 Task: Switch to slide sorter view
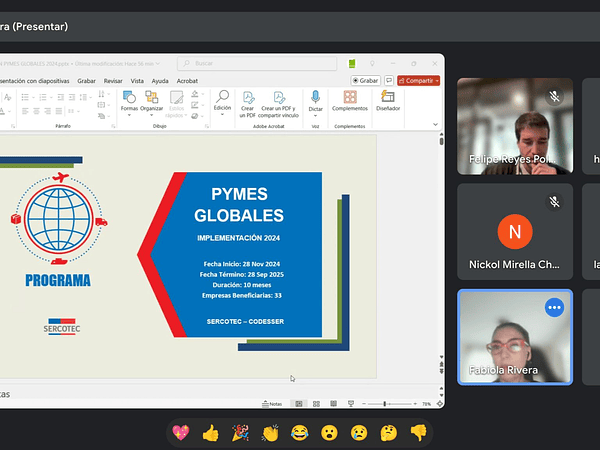click(316, 404)
